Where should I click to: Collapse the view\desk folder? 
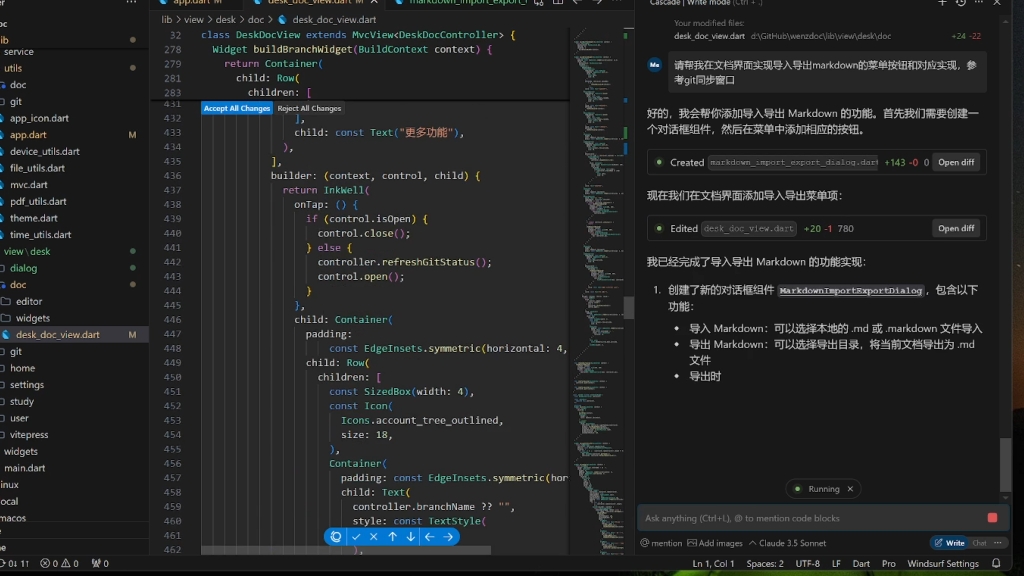tap(27, 251)
